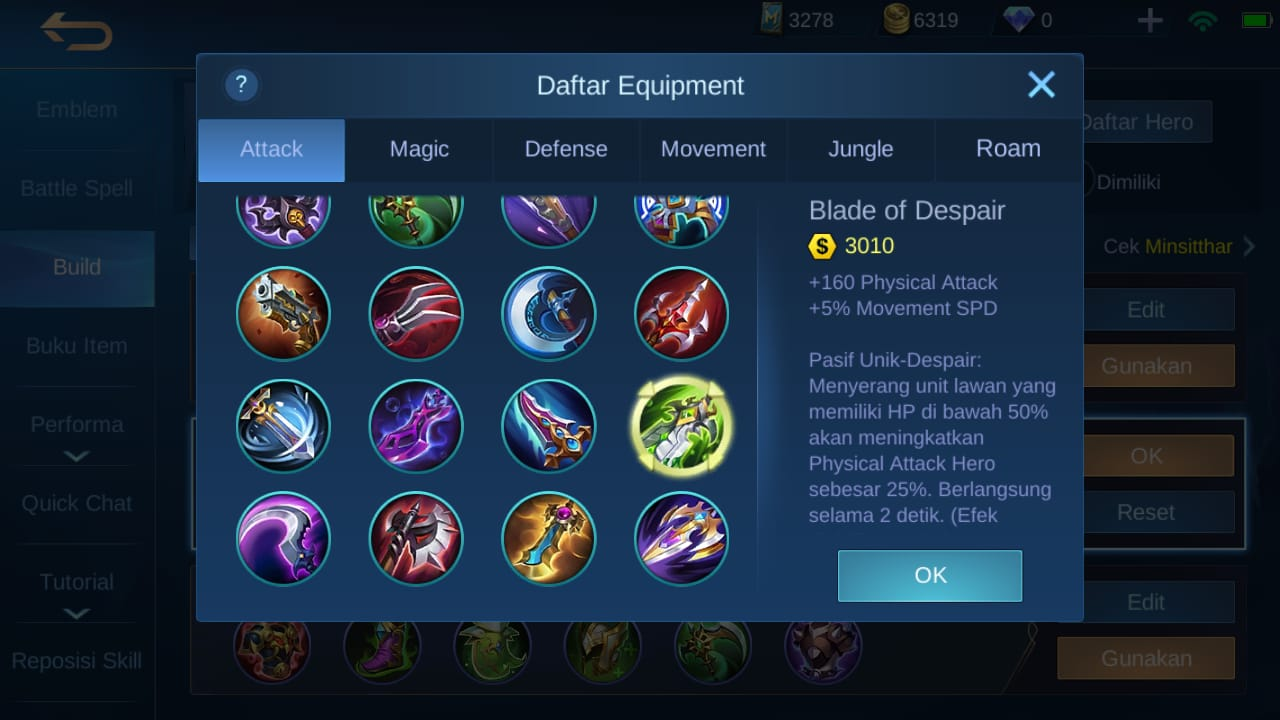The width and height of the screenshot is (1280, 720).
Task: Open the Defense equipment tab
Action: point(566,149)
